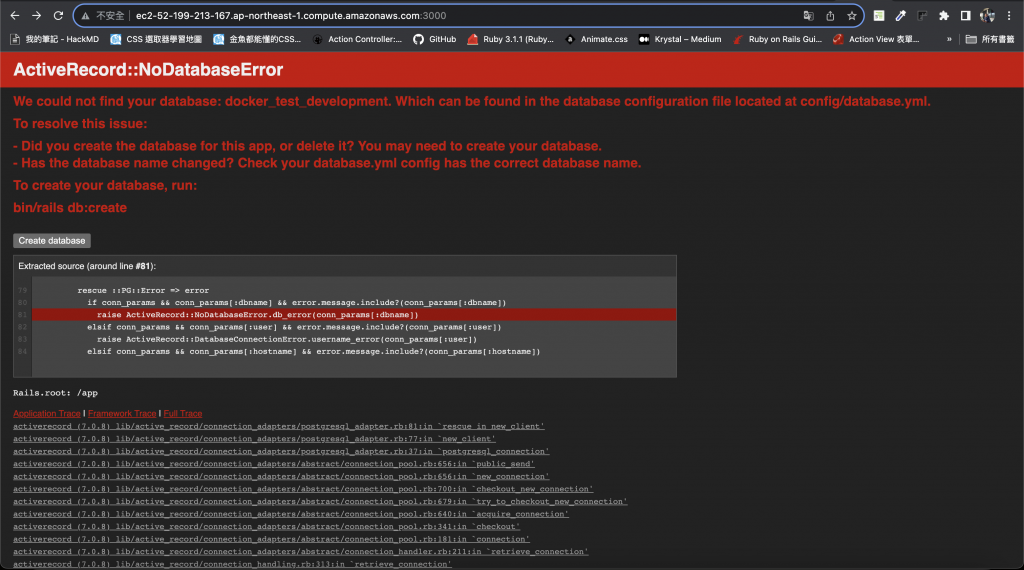The height and width of the screenshot is (570, 1024).
Task: Open Chrome three-dot menu
Action: pos(1009,16)
